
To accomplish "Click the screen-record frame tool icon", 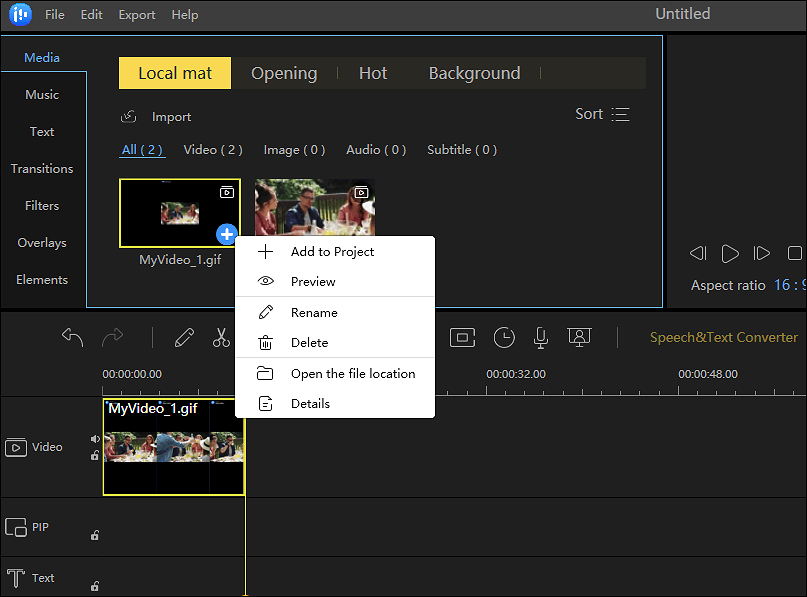I will [x=463, y=338].
